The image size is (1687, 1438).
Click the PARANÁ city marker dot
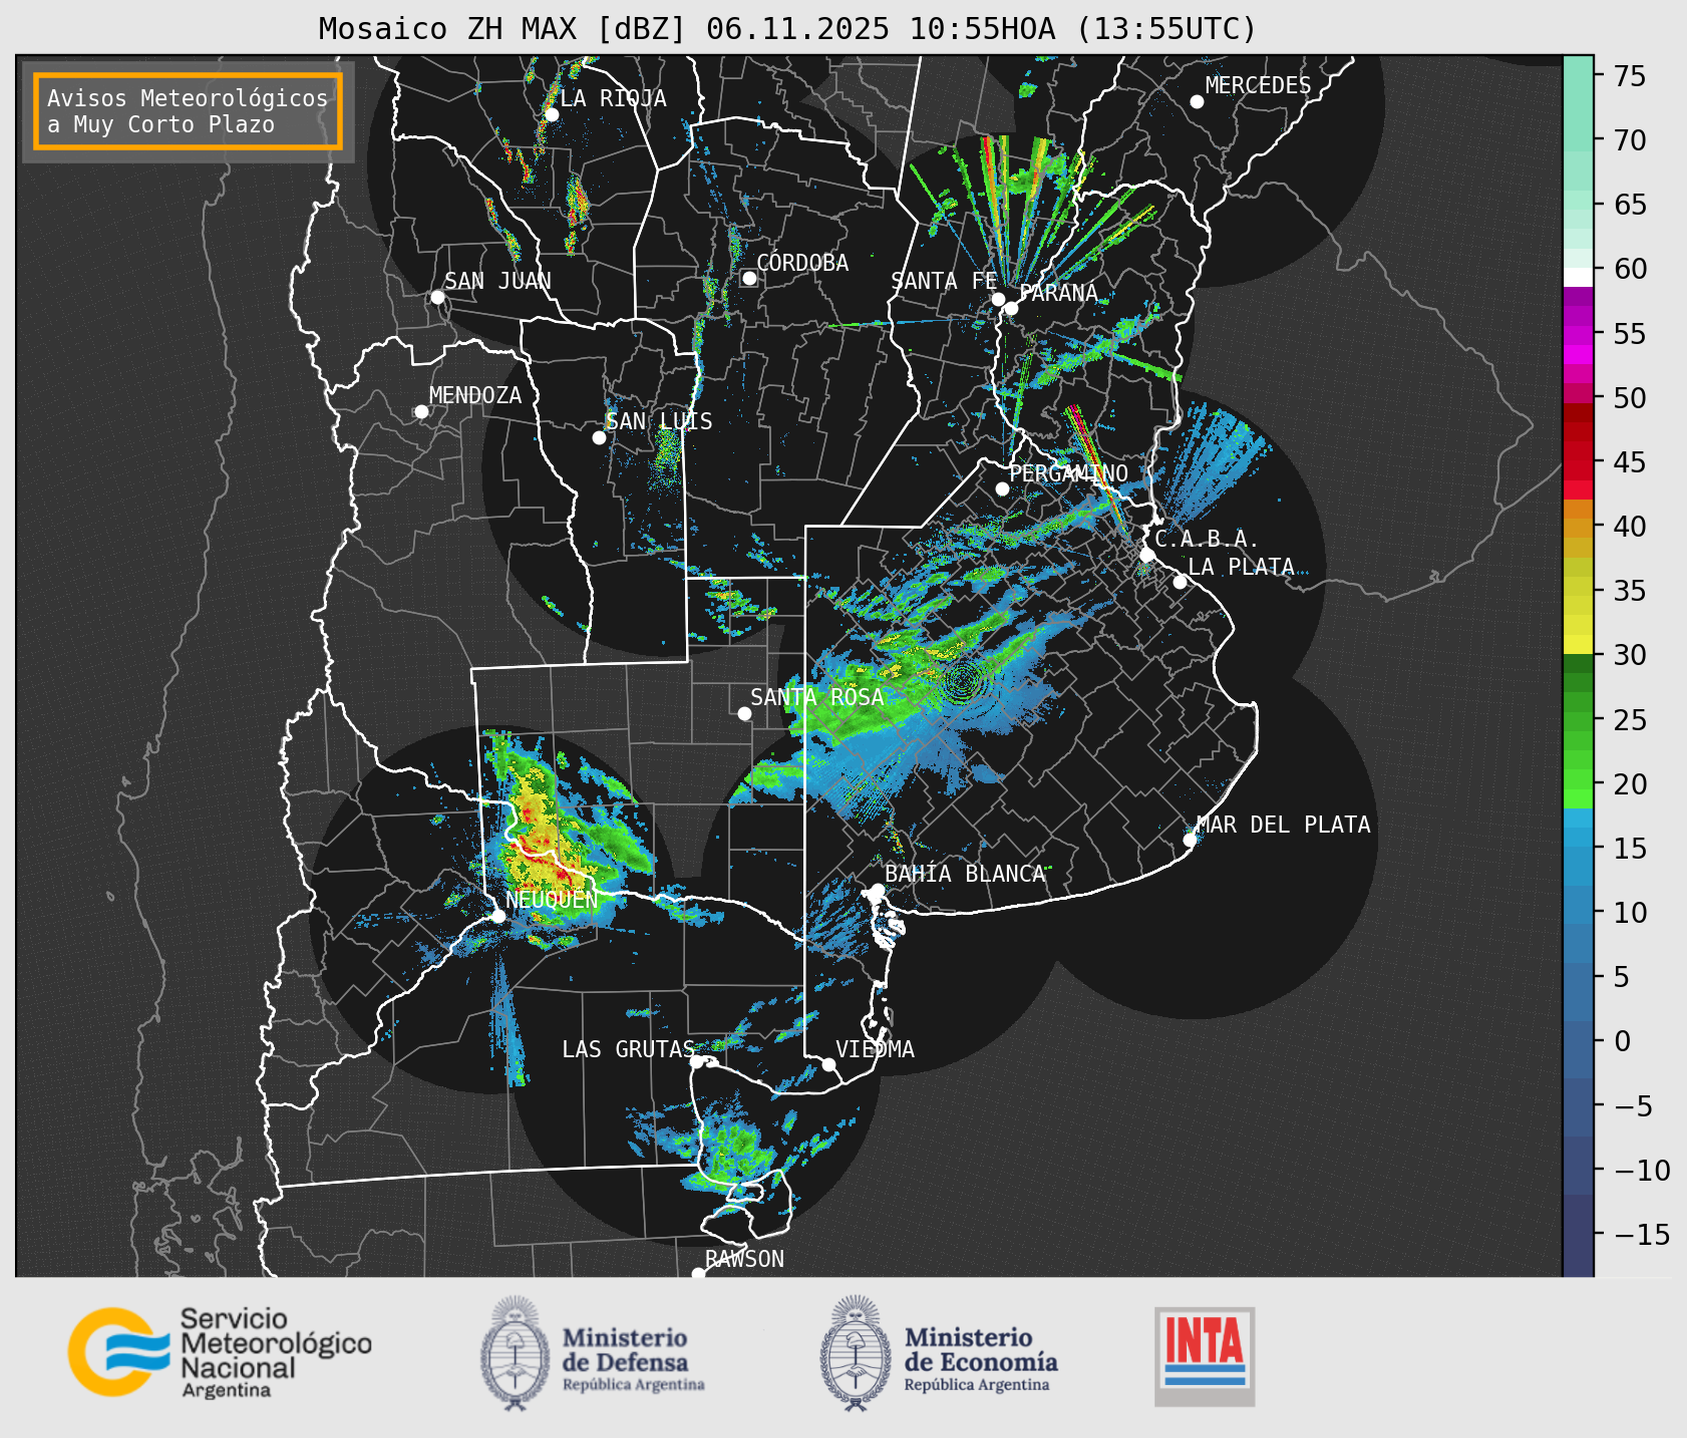[1011, 308]
